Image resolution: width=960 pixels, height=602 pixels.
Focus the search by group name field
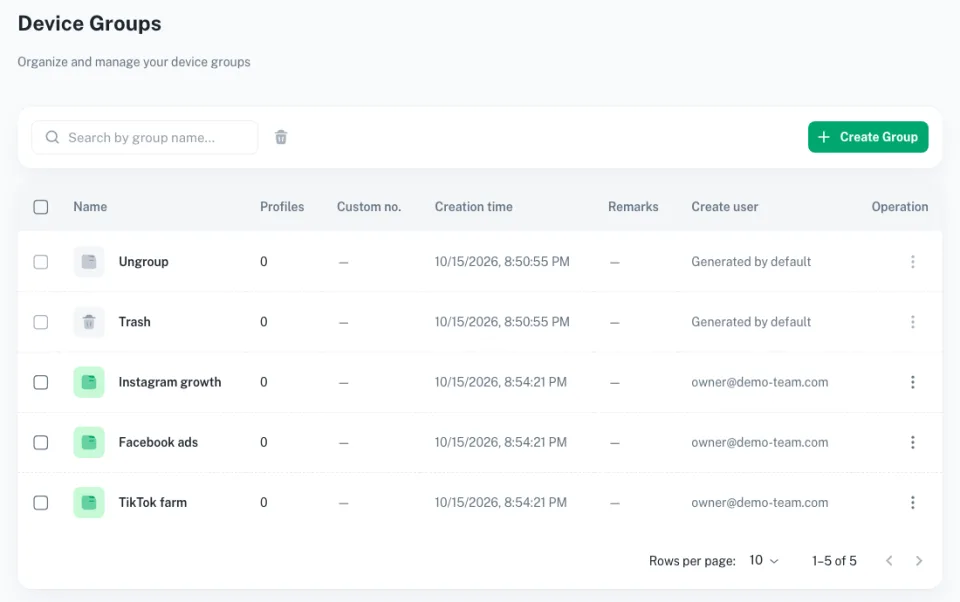point(144,137)
